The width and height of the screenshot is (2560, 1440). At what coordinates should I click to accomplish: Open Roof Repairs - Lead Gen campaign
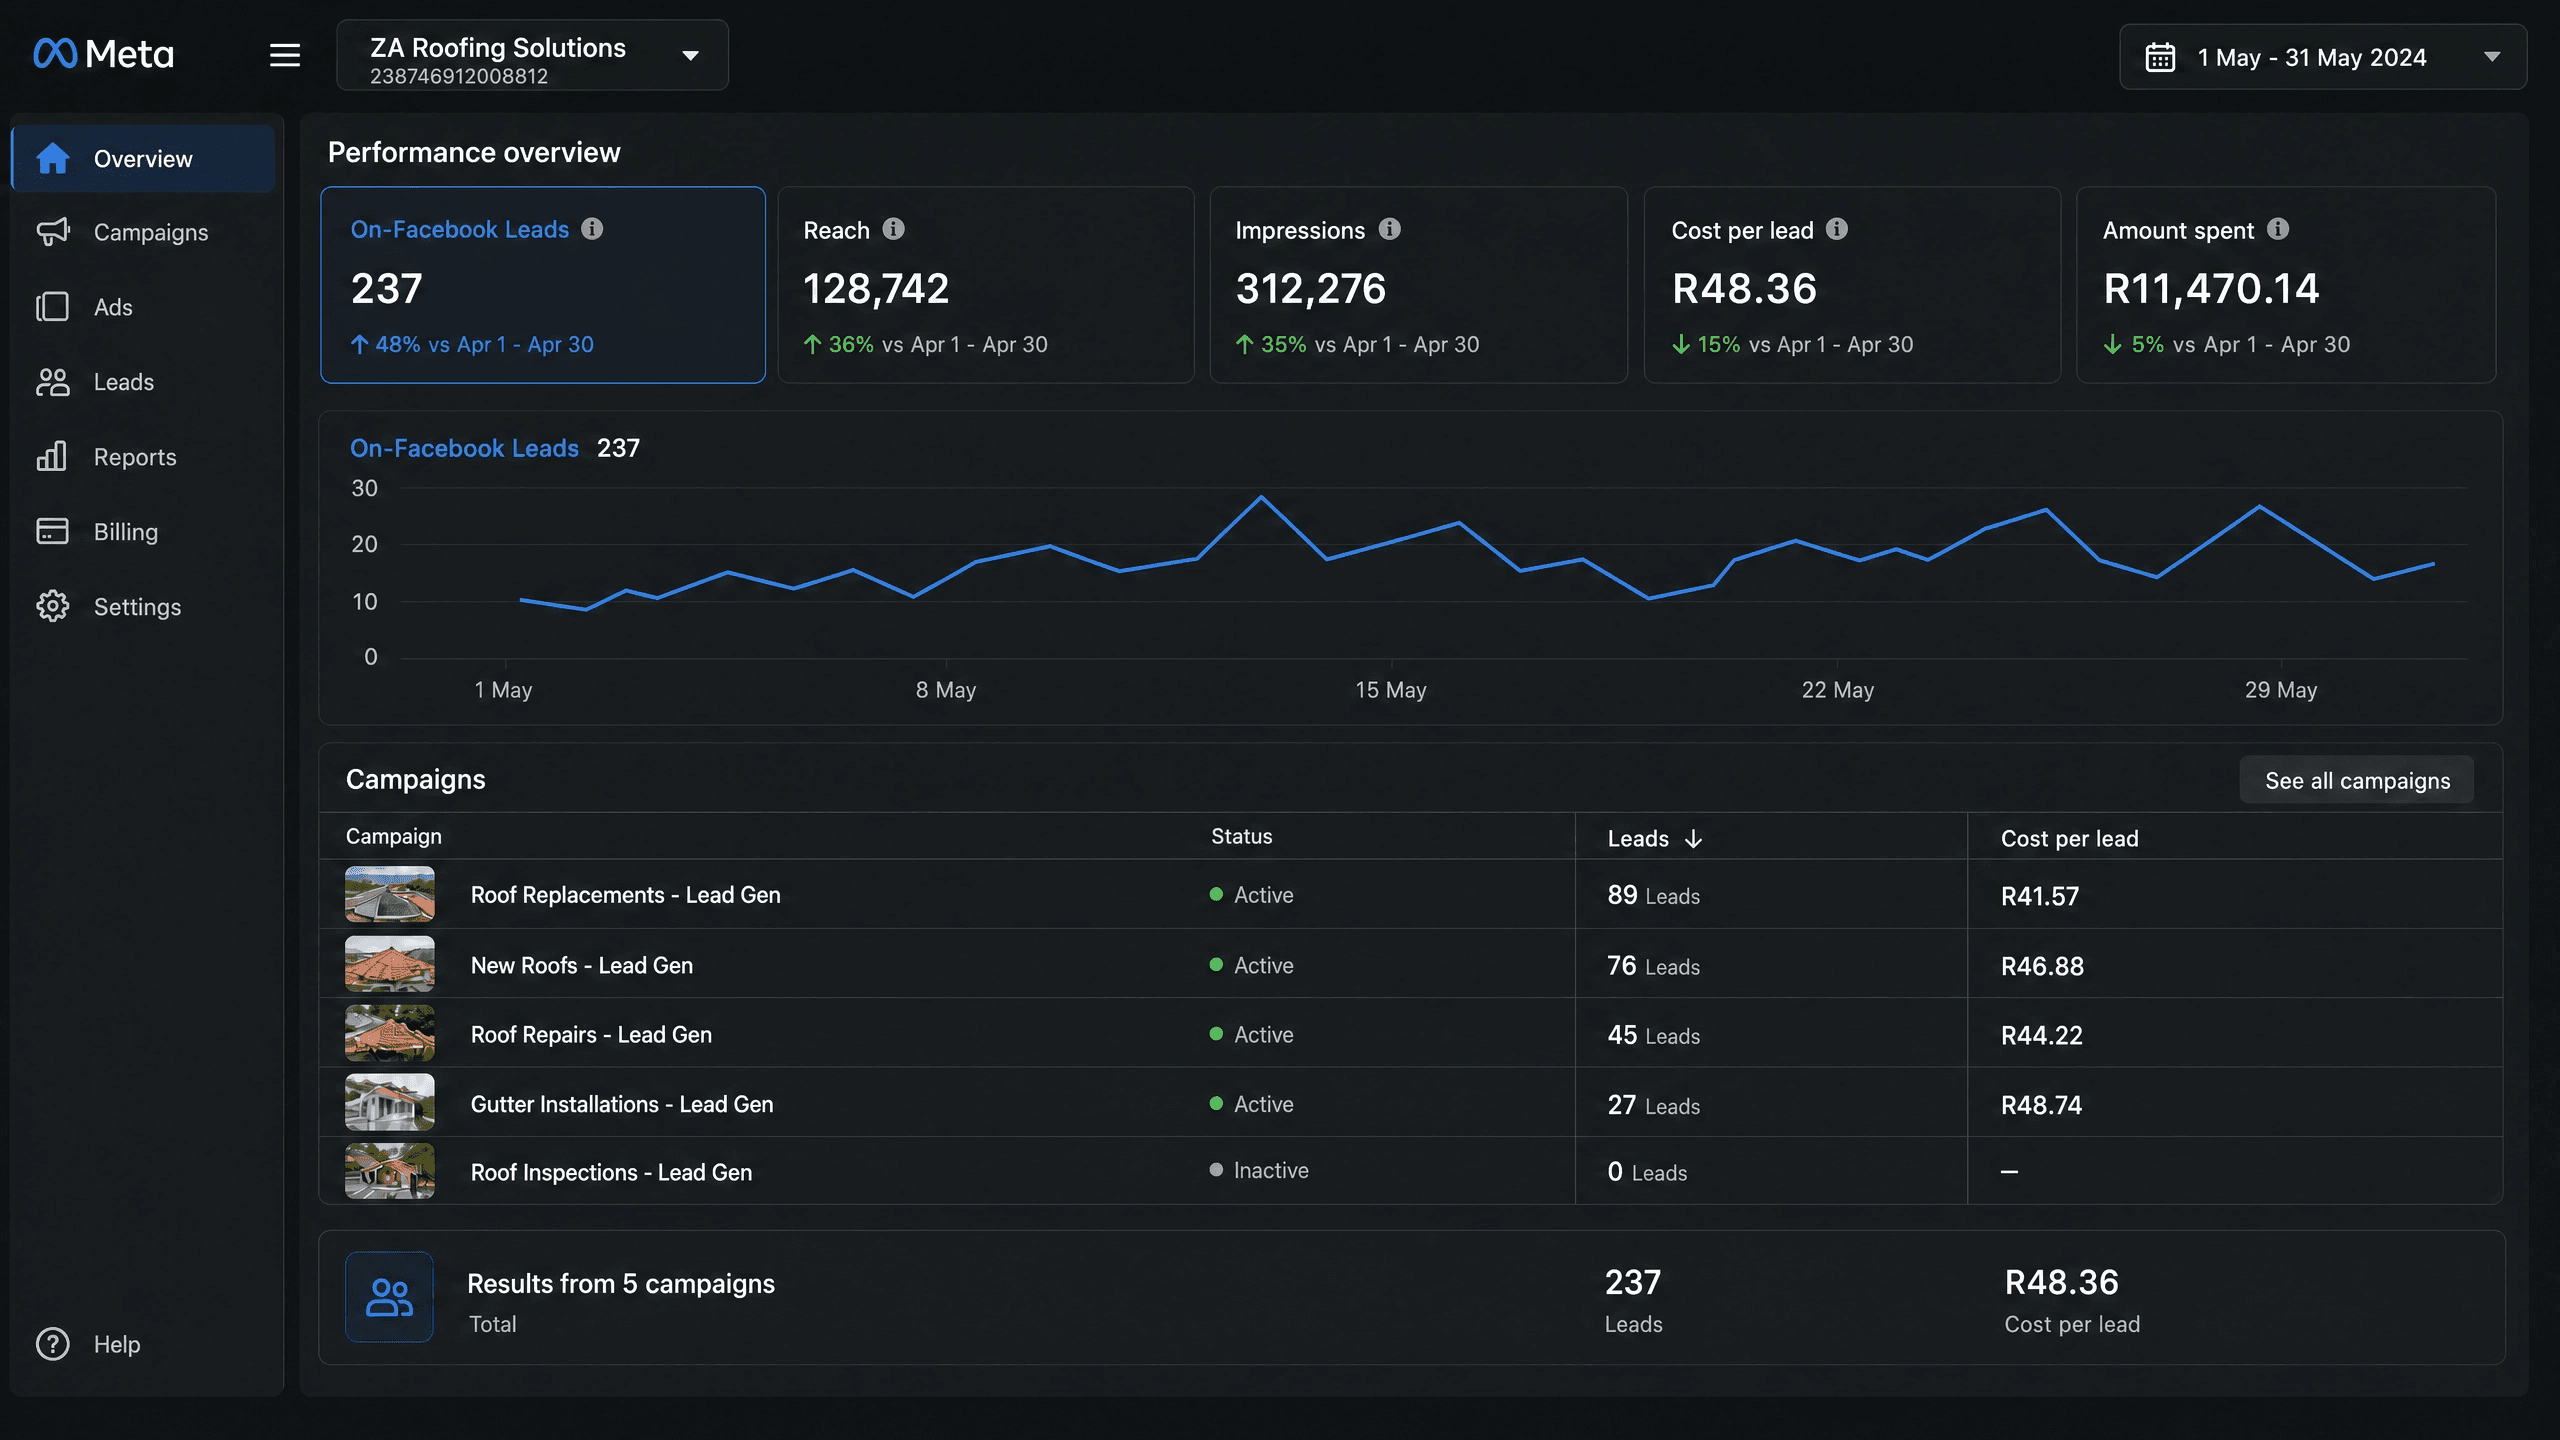(x=591, y=1035)
